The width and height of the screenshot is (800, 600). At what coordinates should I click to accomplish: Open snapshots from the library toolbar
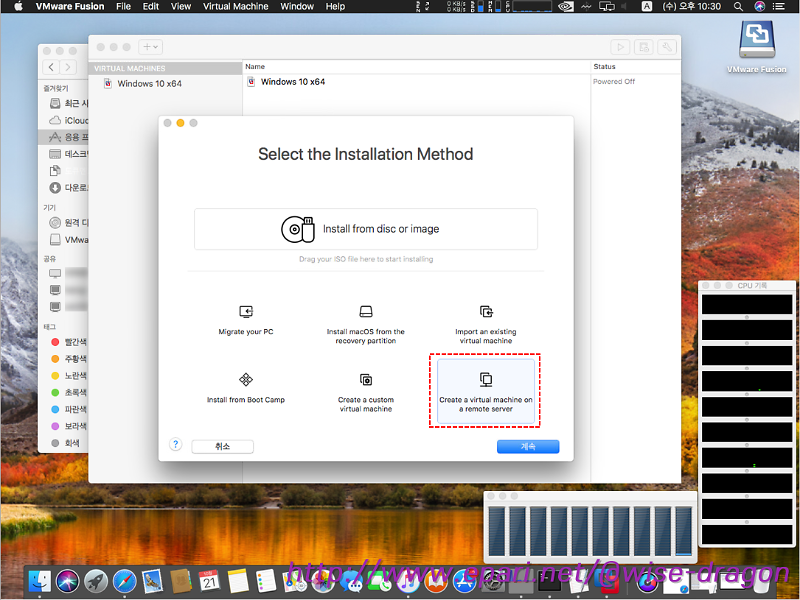point(644,47)
